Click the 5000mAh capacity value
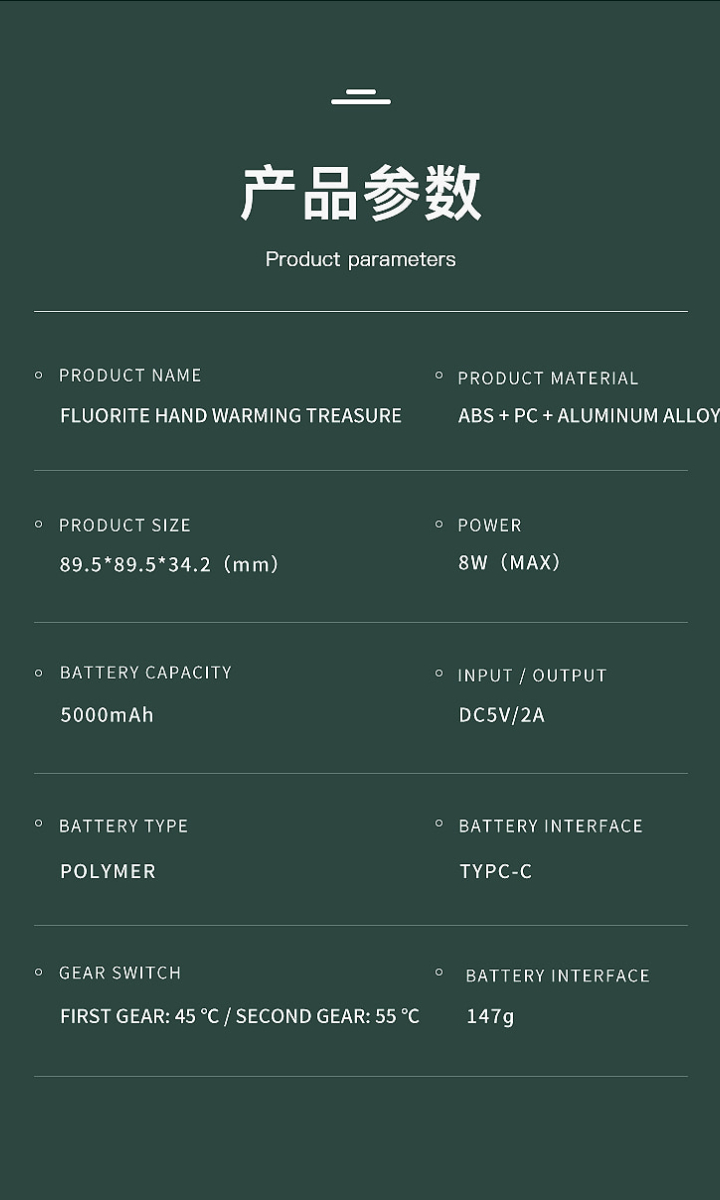 [x=107, y=715]
